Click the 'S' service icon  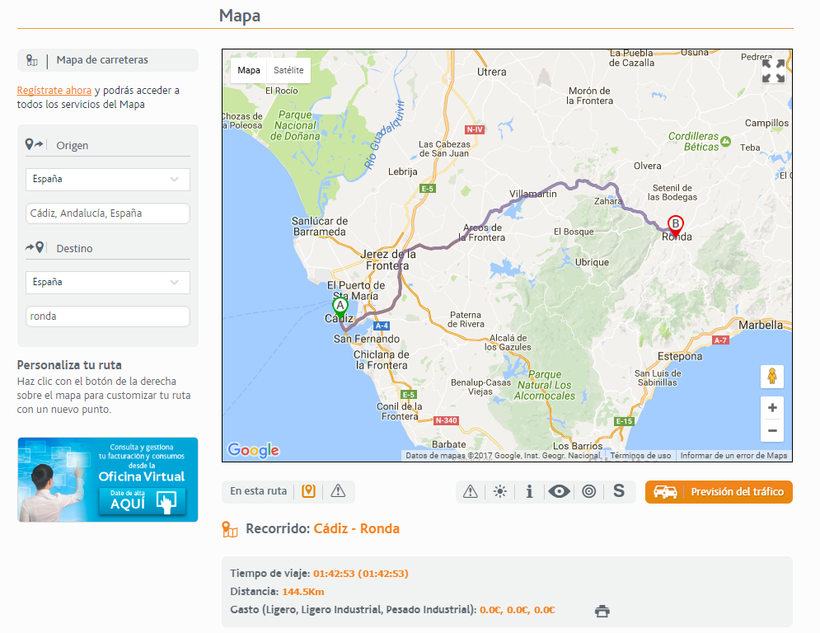(x=619, y=492)
